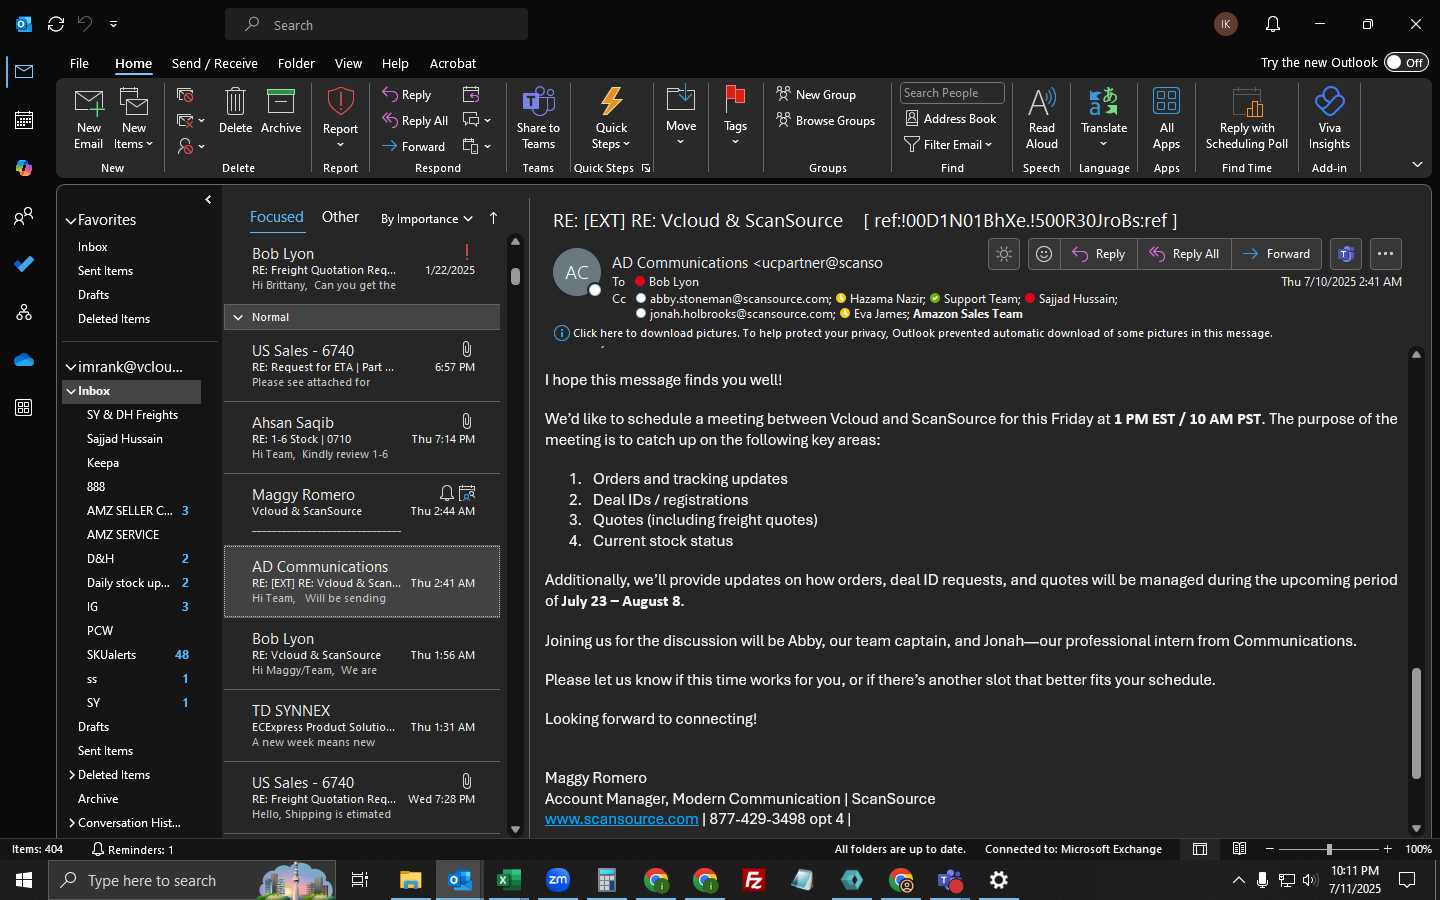Screen dimensions: 1440x900
Task: Toggle sort direction arrow in message list
Action: 493,218
